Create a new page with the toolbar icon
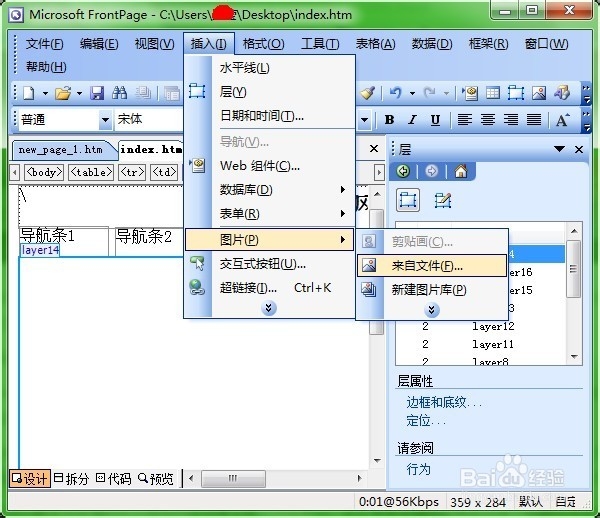Viewport: 600px width, 518px height. coord(29,93)
